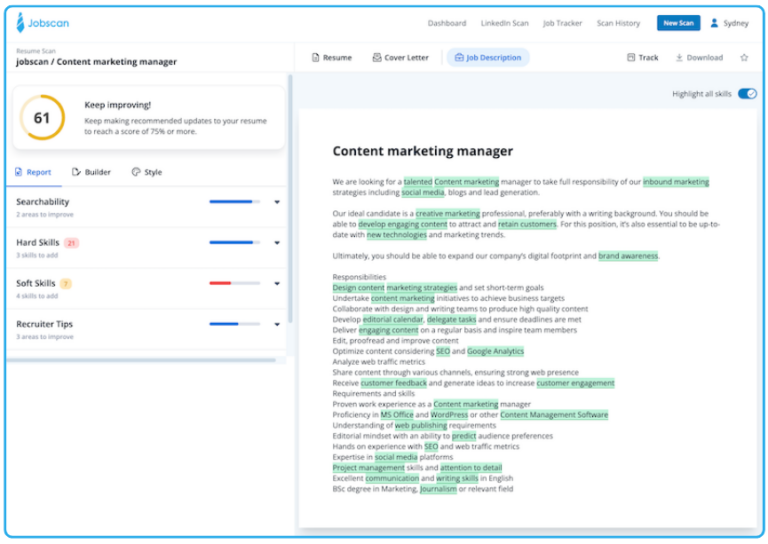The image size is (768, 544).
Task: Expand the Searchability section
Action: [277, 202]
